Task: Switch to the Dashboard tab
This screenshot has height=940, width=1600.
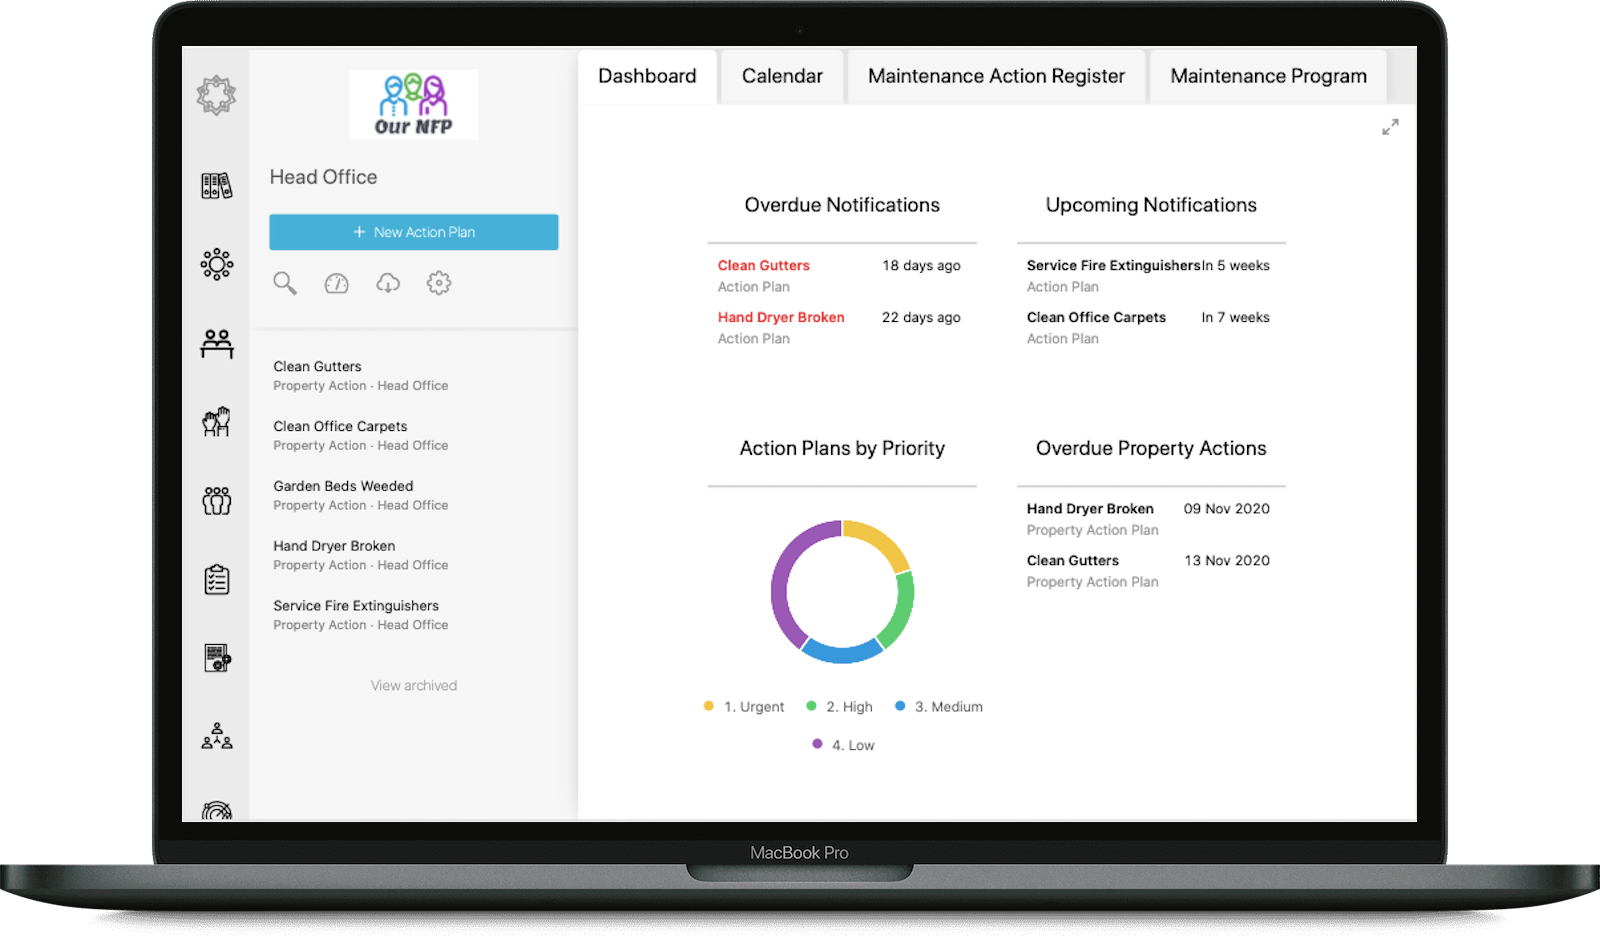Action: tap(647, 76)
